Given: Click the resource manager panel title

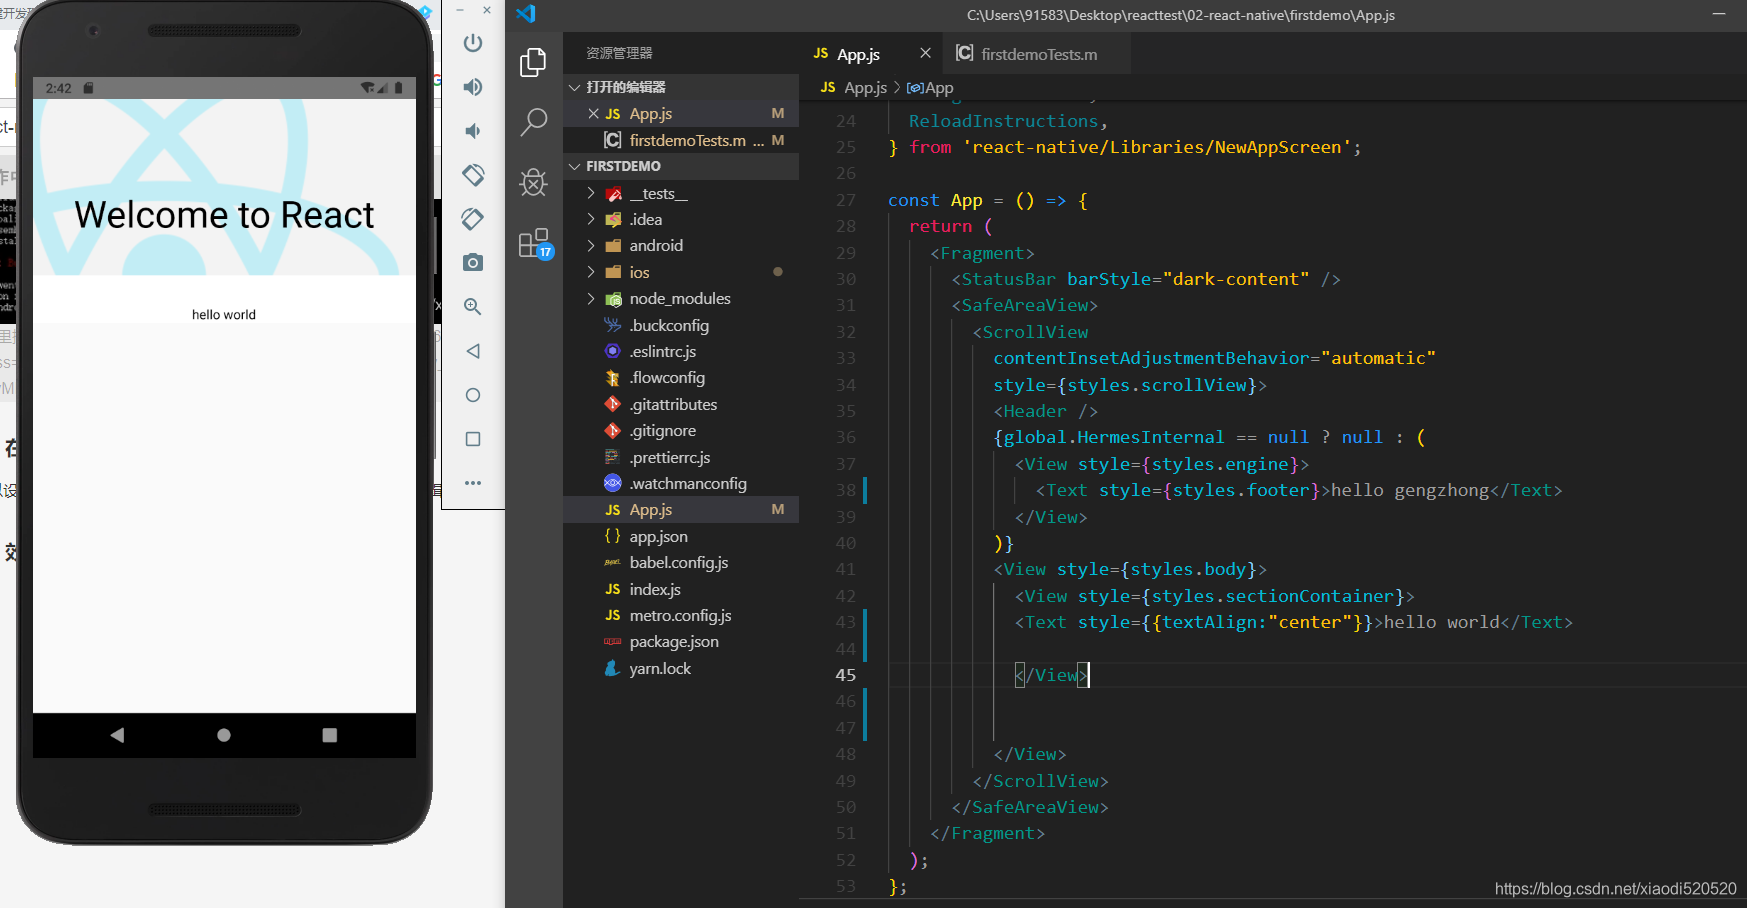Looking at the screenshot, I should pos(619,53).
